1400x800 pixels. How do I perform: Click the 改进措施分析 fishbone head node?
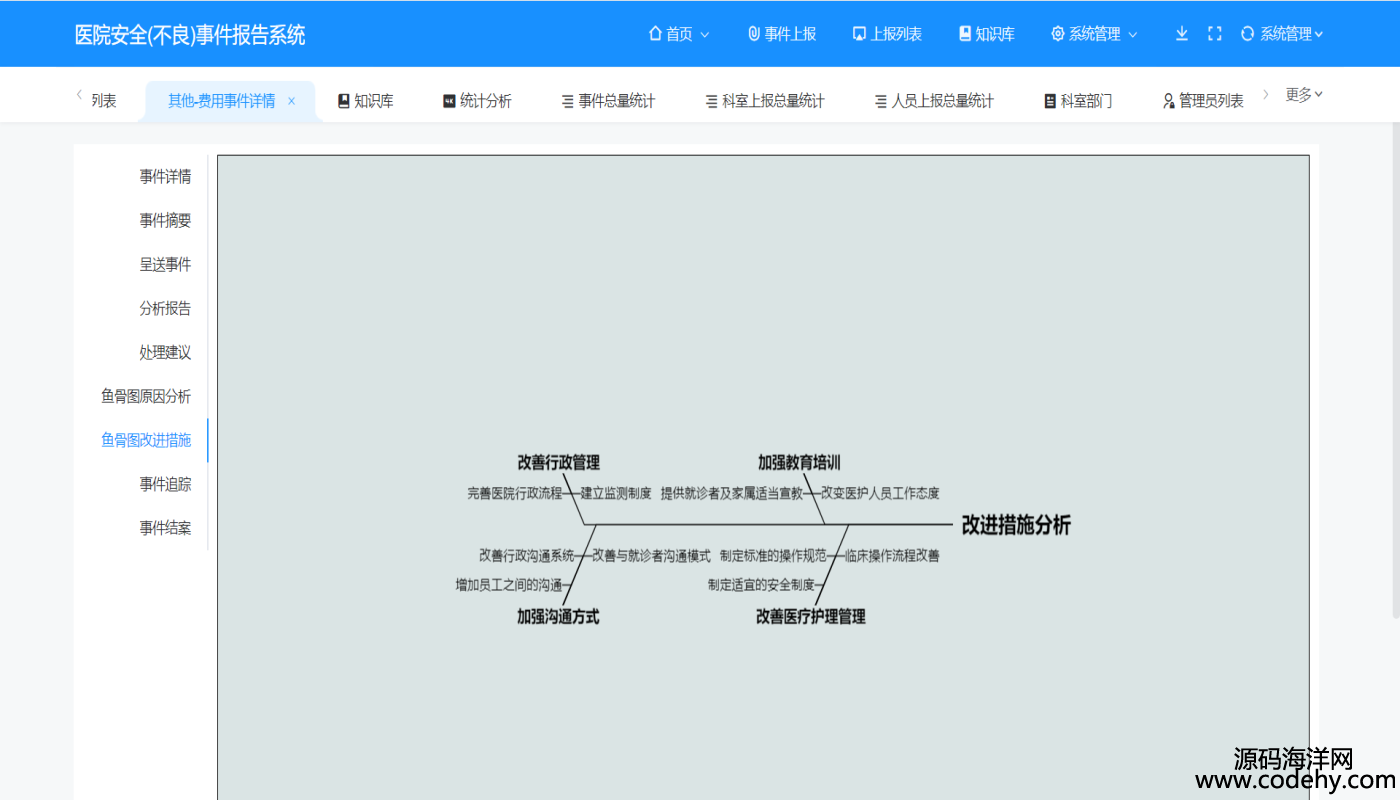1015,525
